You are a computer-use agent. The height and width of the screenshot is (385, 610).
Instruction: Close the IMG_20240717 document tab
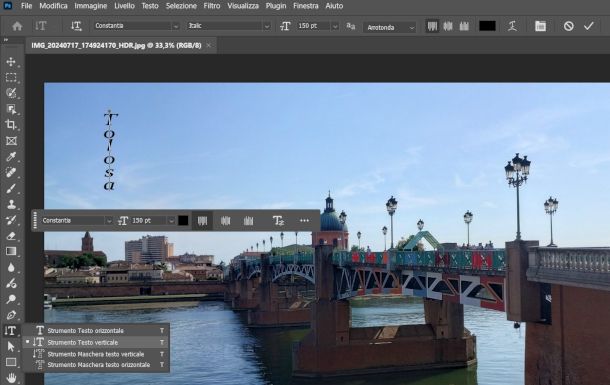(209, 46)
